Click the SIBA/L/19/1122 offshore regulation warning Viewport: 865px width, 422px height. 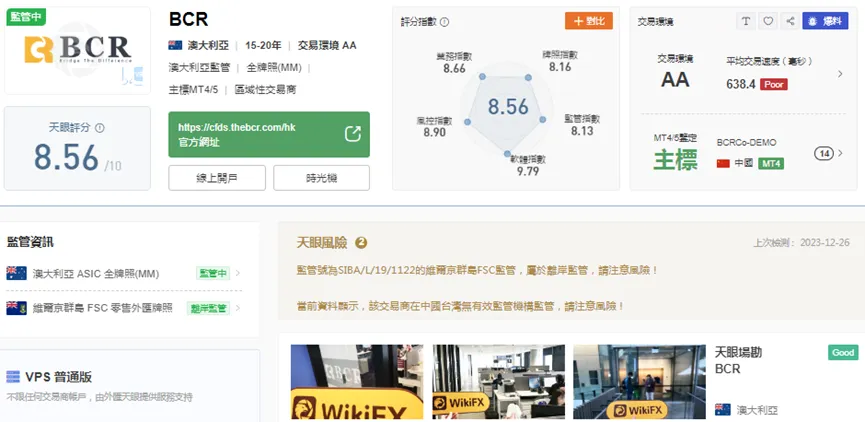coord(477,270)
